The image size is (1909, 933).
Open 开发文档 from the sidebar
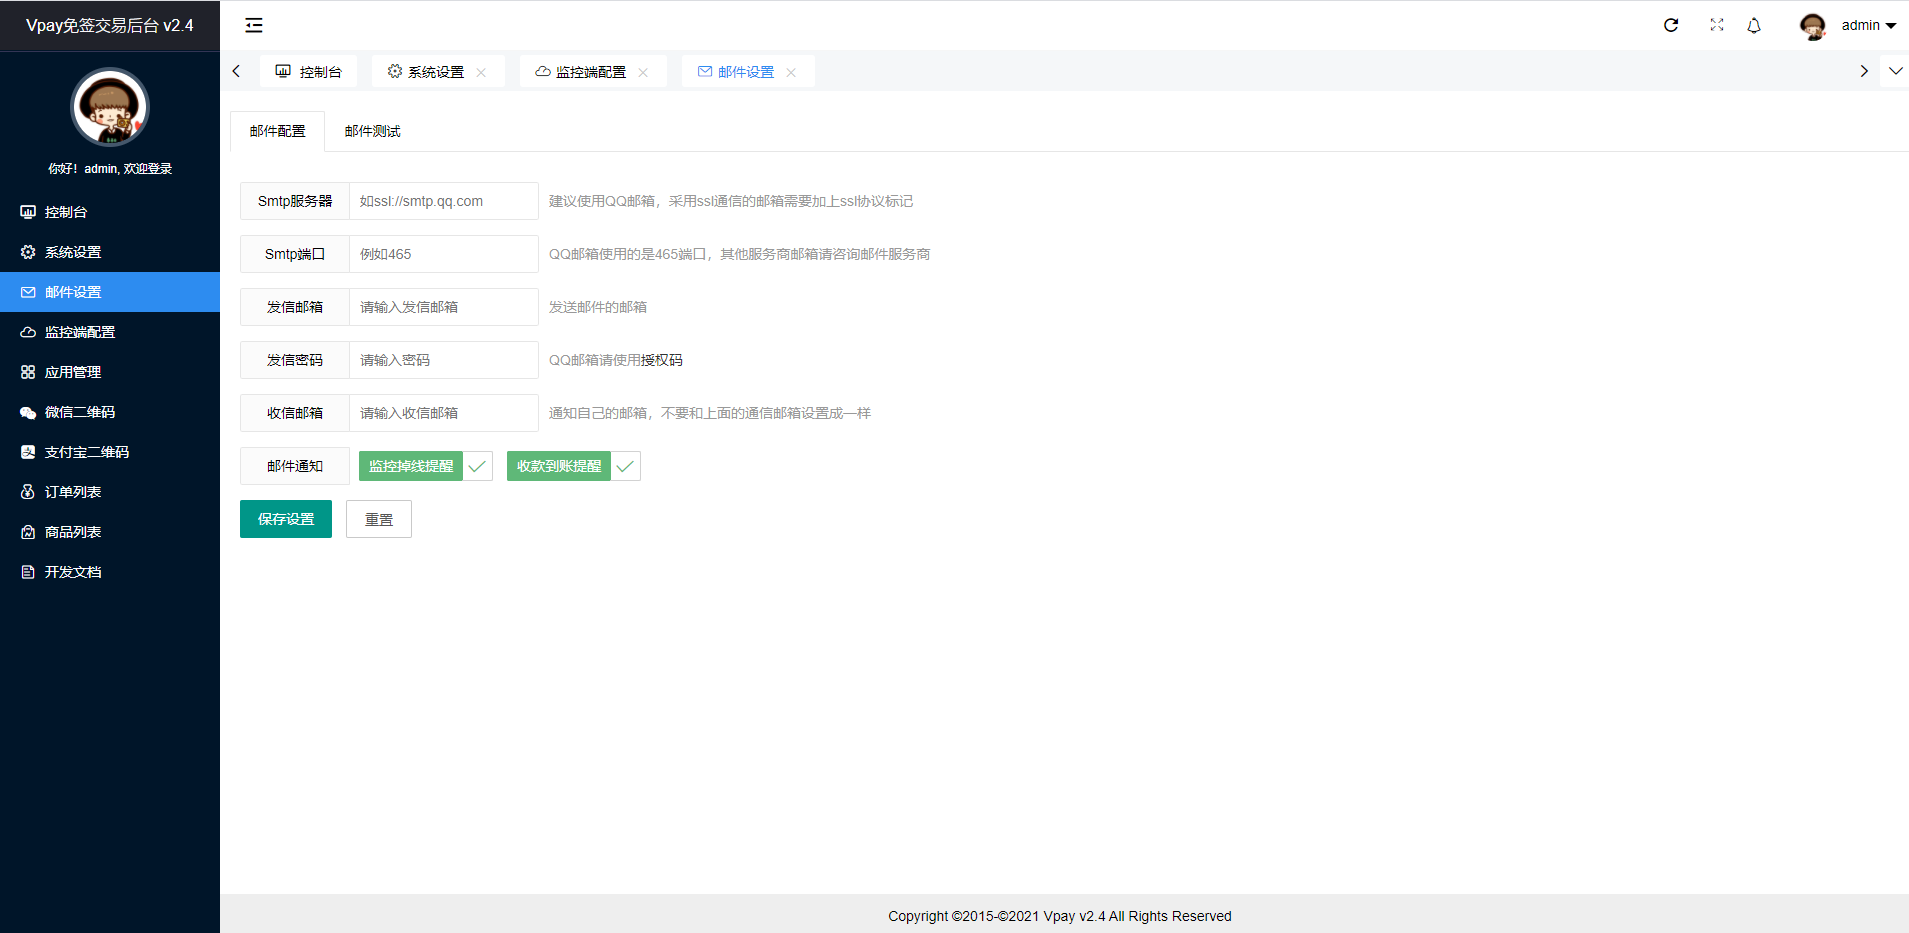[73, 572]
